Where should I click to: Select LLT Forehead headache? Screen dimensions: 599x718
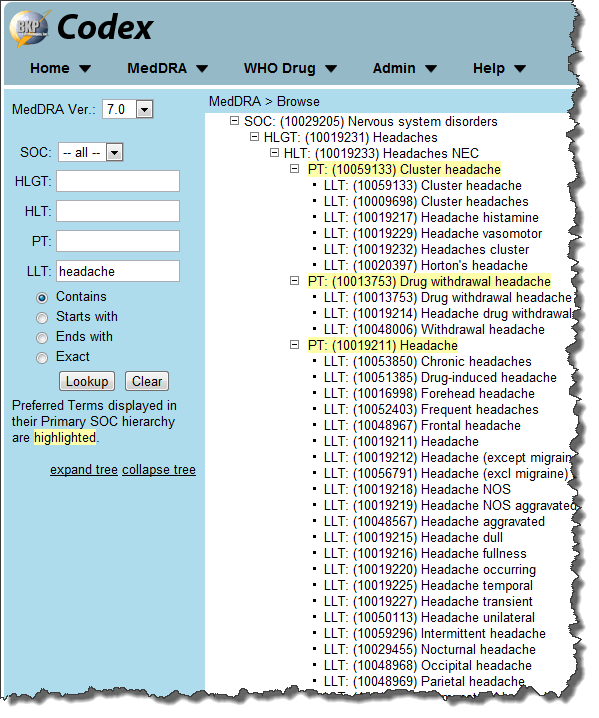click(429, 394)
